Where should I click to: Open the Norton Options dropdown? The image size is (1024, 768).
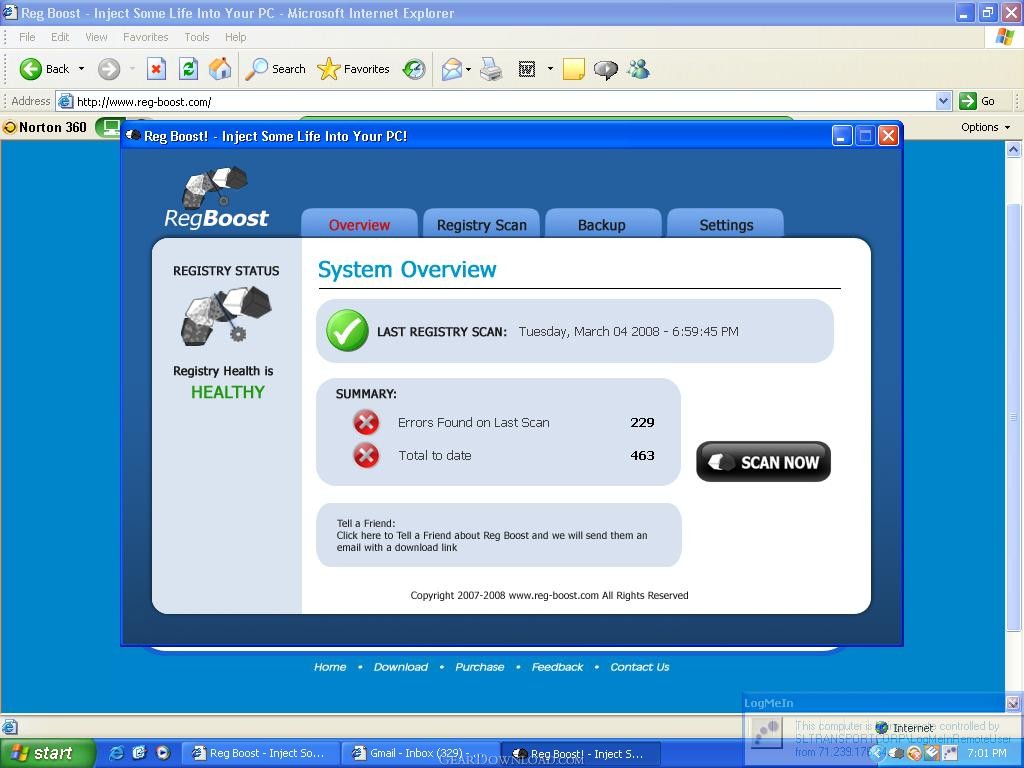985,127
